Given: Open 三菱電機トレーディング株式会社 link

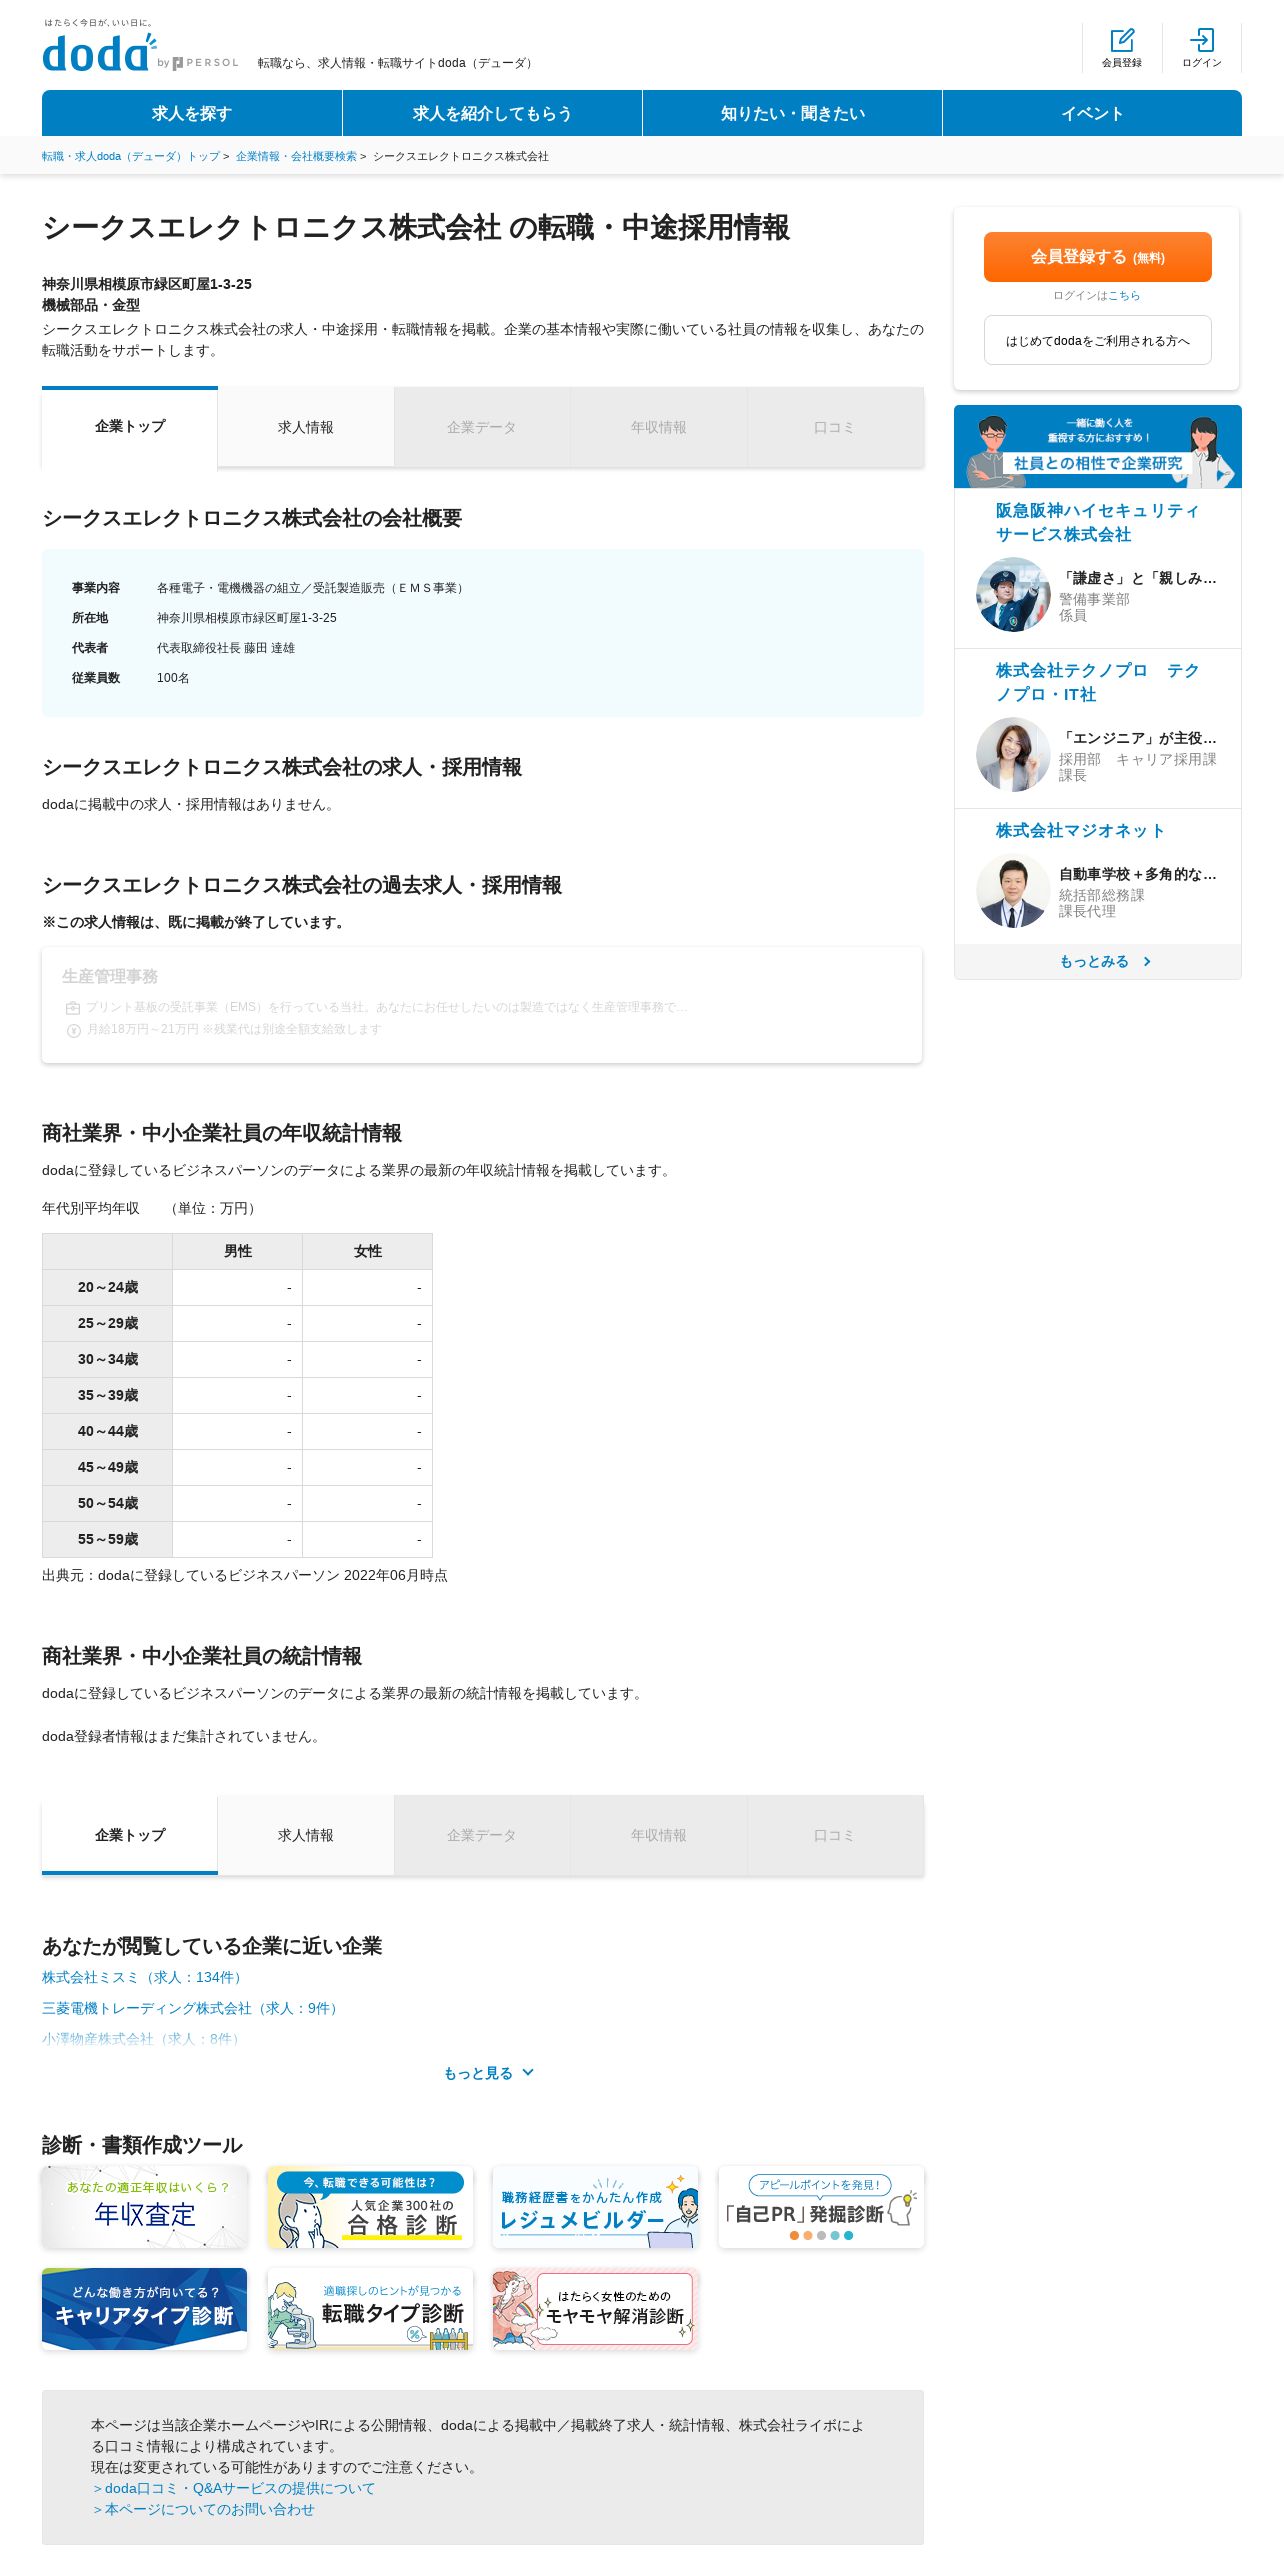Looking at the screenshot, I should pyautogui.click(x=192, y=2008).
